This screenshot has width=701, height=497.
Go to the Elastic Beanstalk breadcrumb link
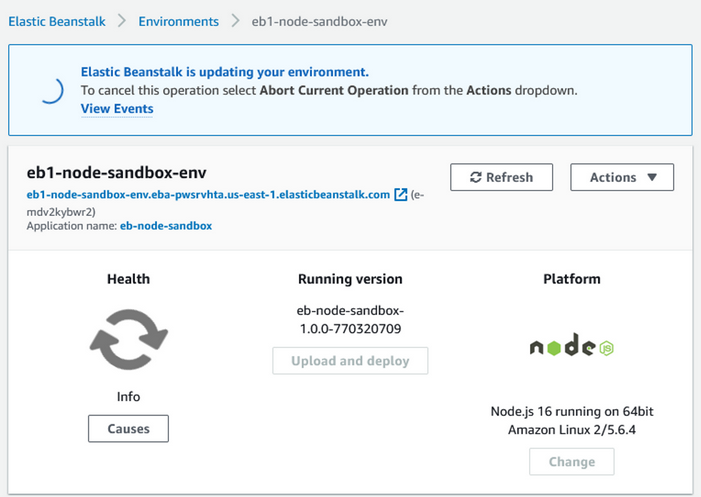[x=57, y=21]
